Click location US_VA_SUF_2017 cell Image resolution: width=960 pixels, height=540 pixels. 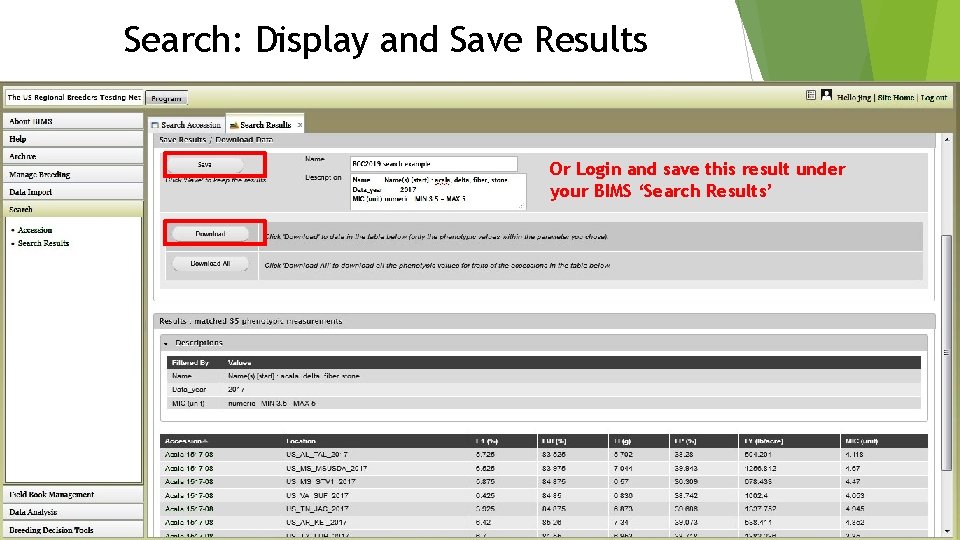coord(317,495)
